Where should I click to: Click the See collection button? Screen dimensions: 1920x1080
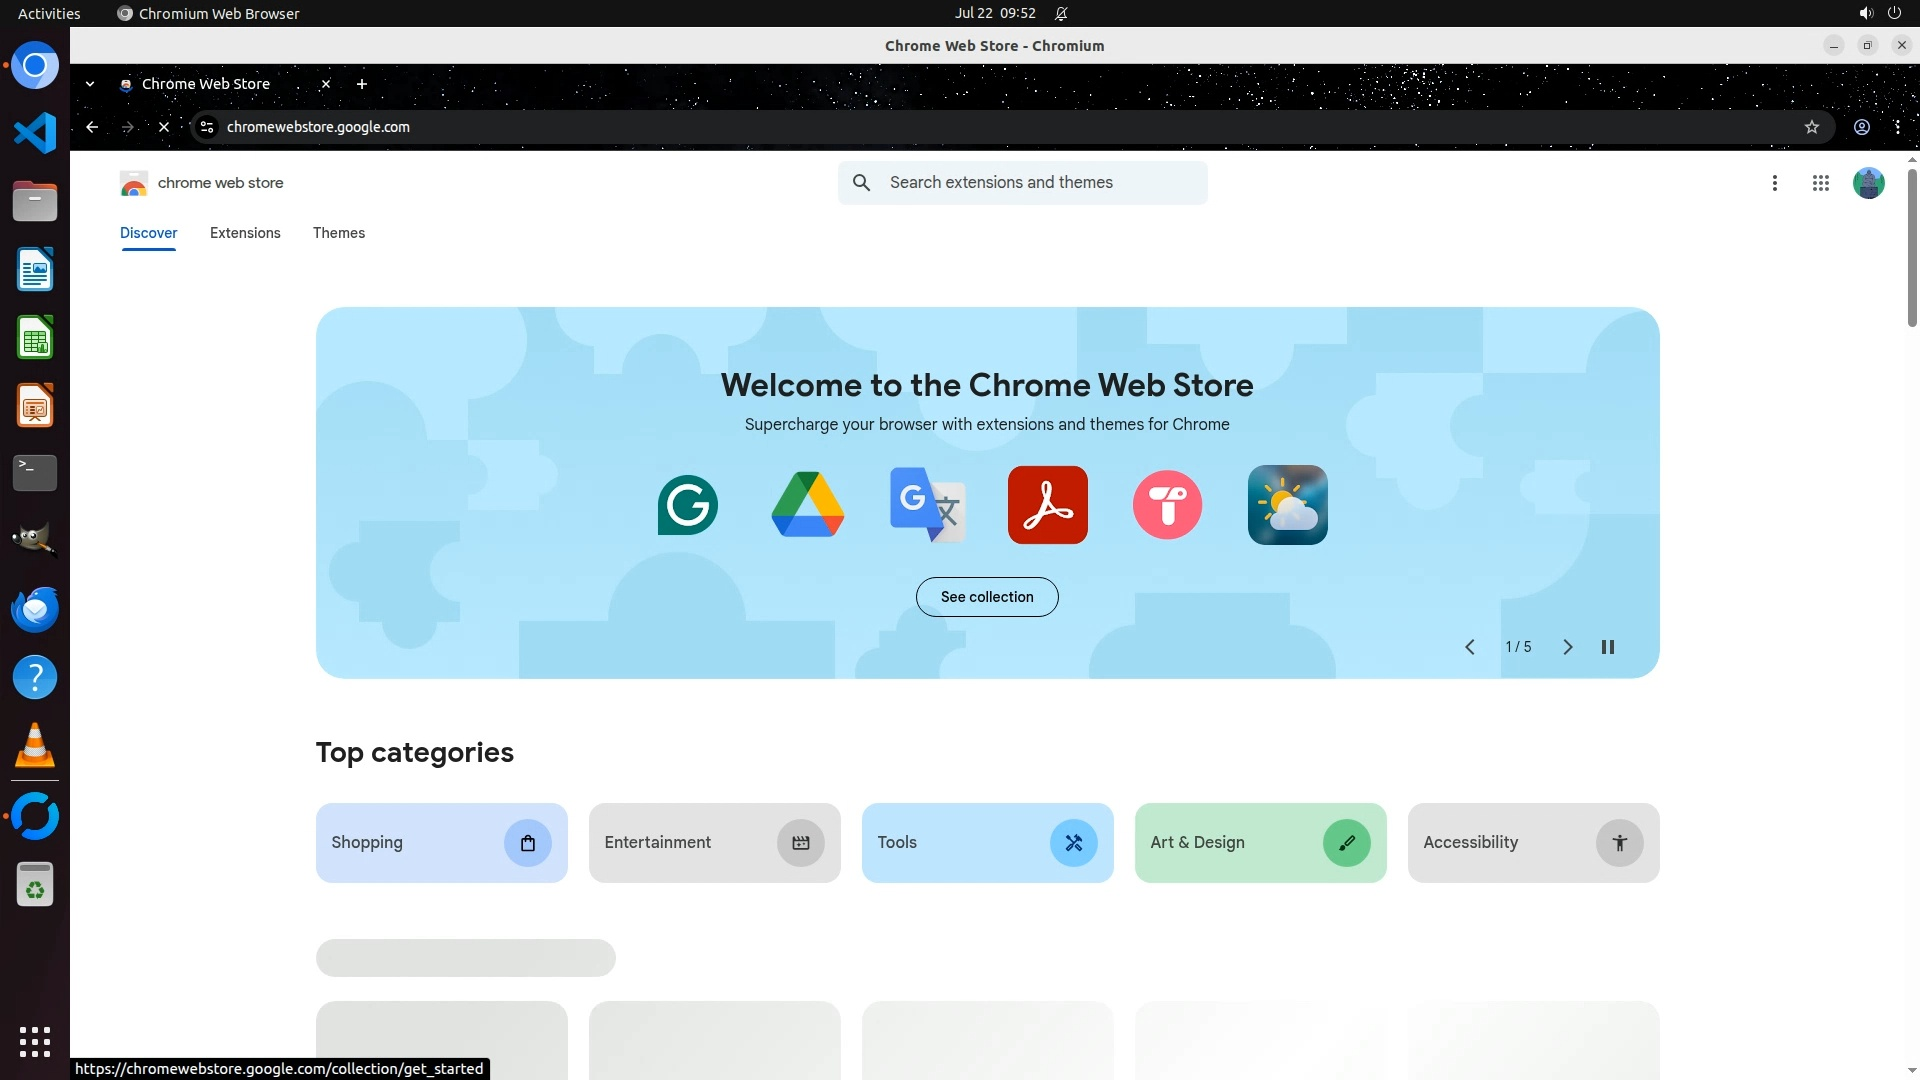pos(986,597)
